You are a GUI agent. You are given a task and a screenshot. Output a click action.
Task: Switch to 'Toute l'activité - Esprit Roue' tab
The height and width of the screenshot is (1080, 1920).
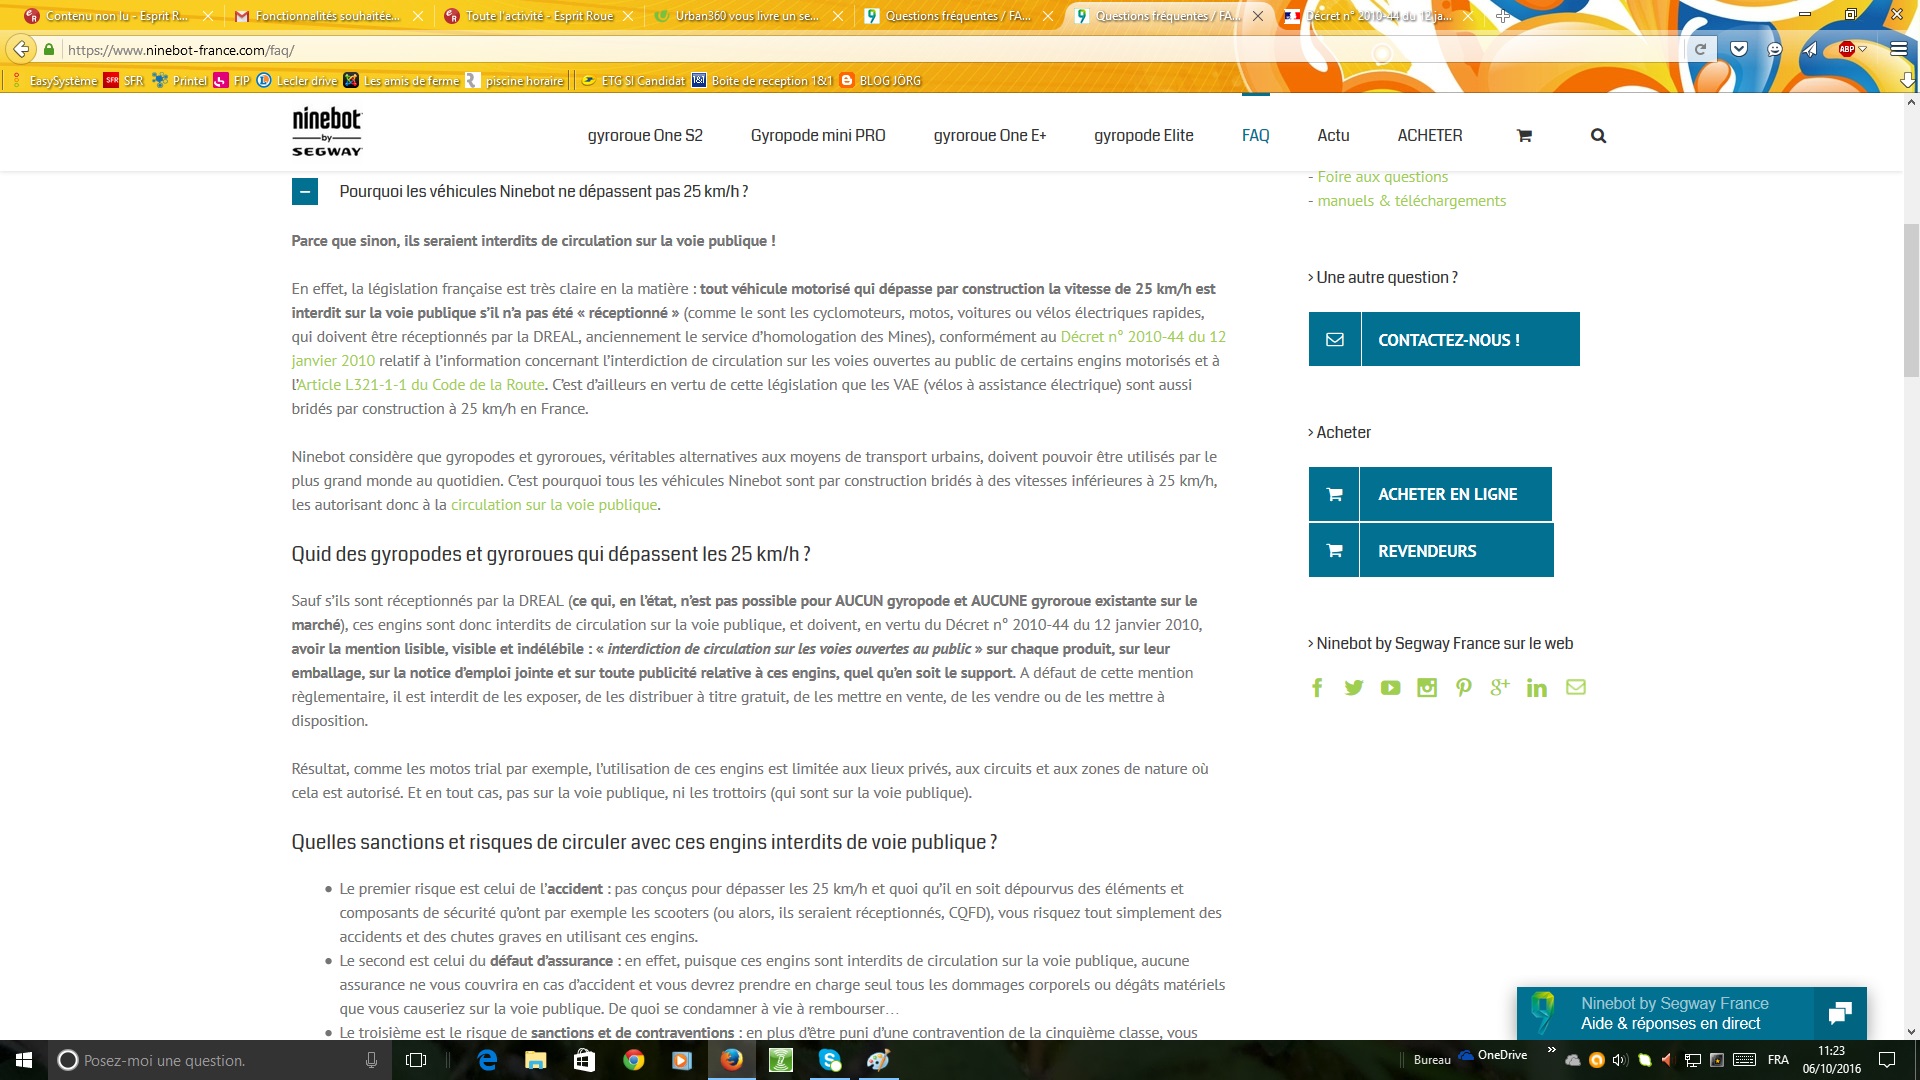pos(539,16)
